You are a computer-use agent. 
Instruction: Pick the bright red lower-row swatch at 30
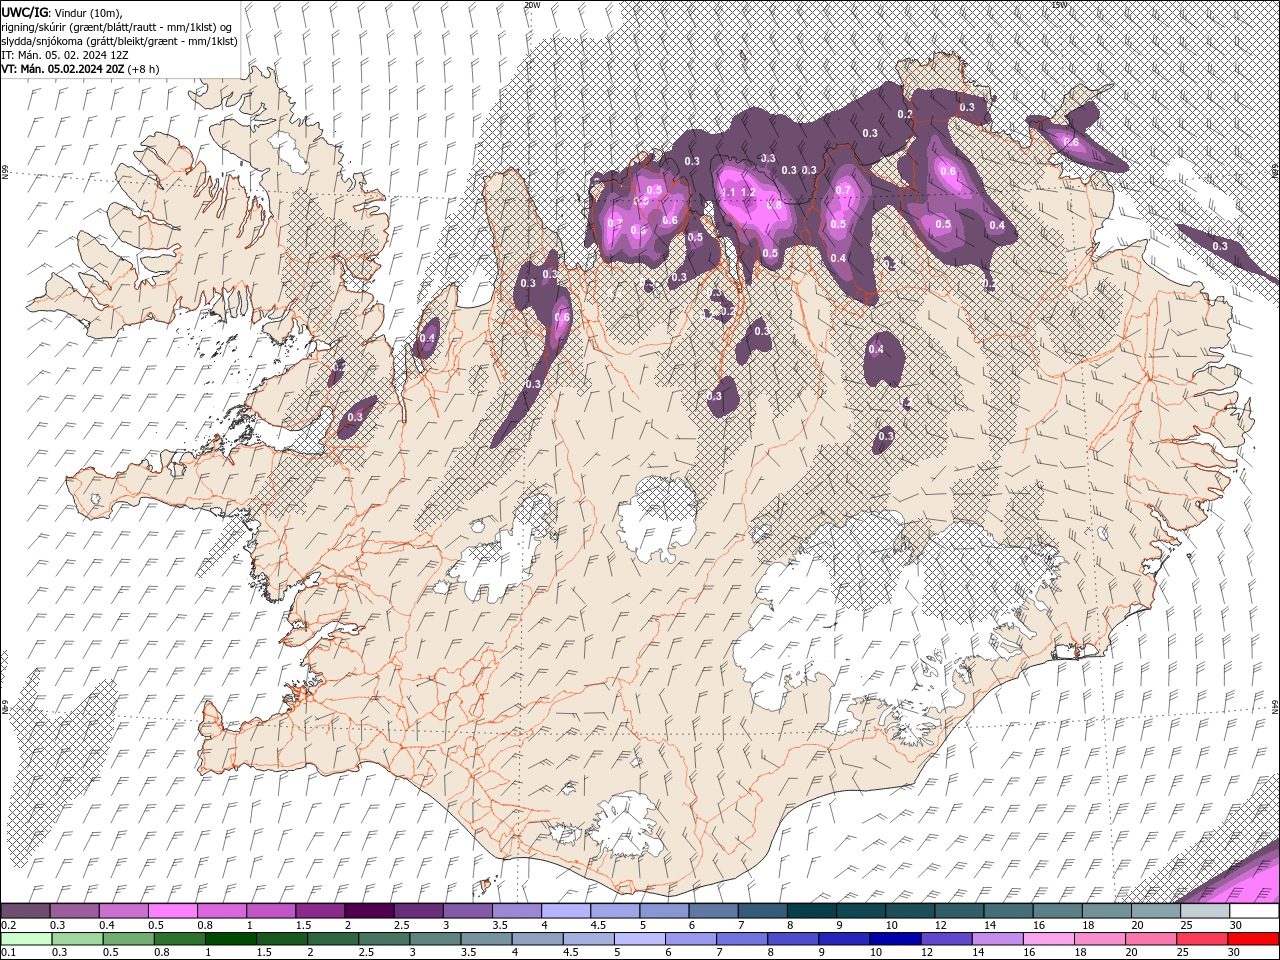[1253, 939]
